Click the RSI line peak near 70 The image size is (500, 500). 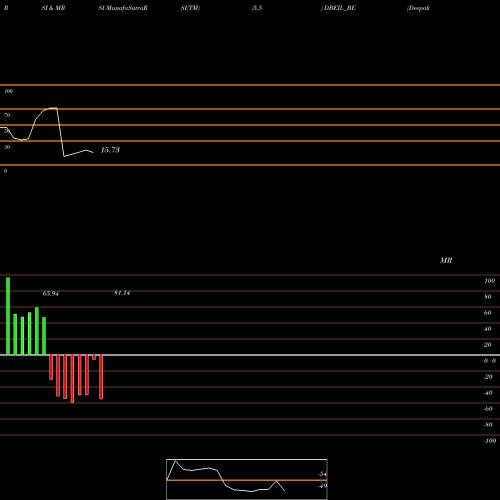[x=53, y=108]
